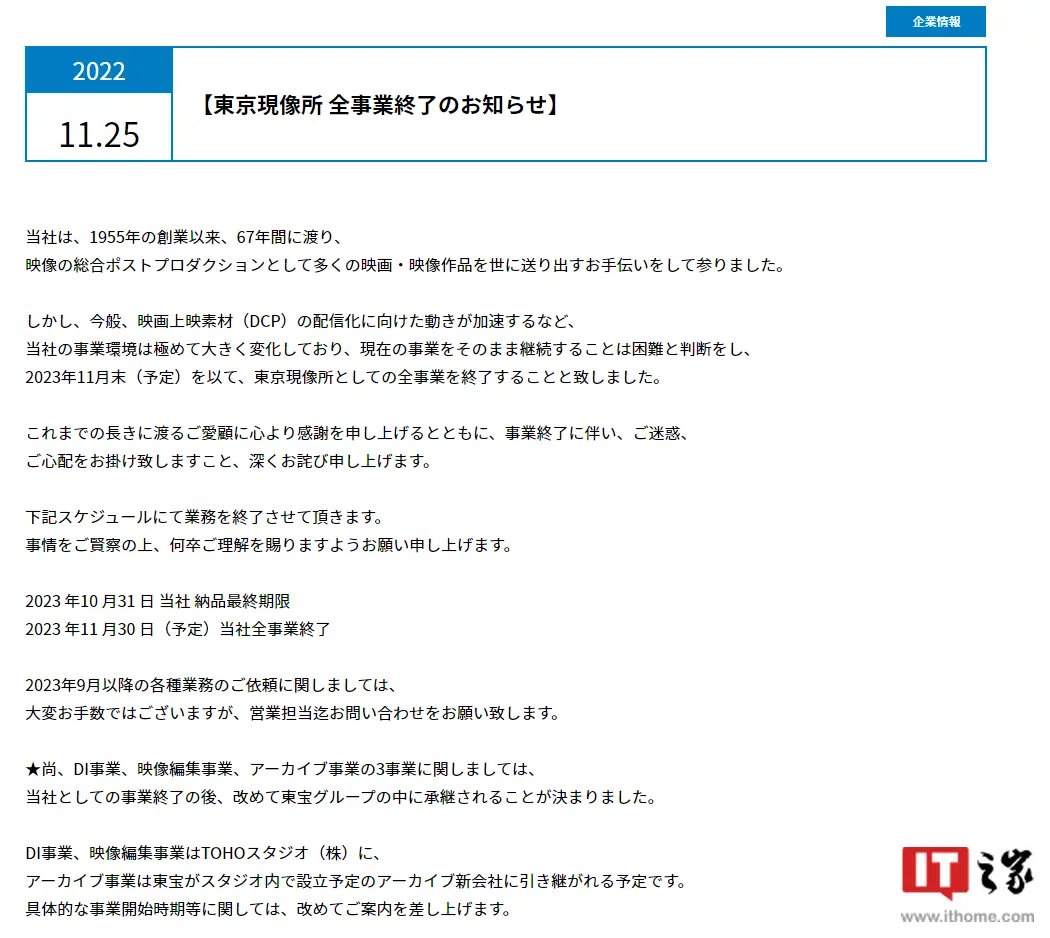The width and height of the screenshot is (1050, 938).
Task: Click line starting ご心配をお掛け致しますこと
Action: tap(229, 462)
